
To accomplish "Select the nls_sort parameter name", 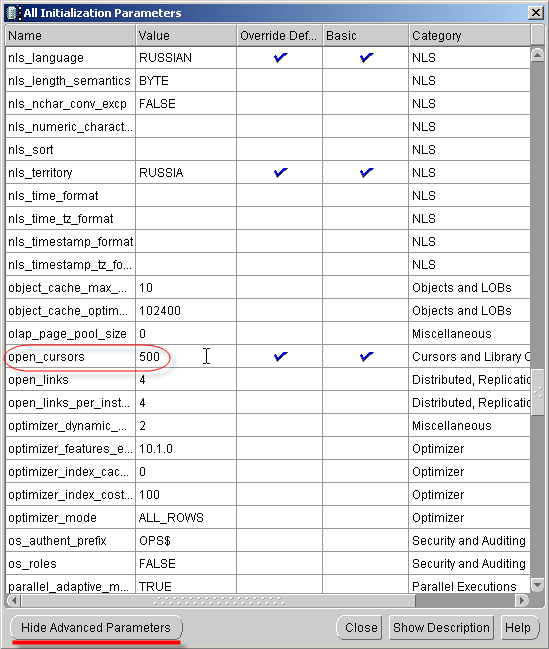I will [31, 149].
